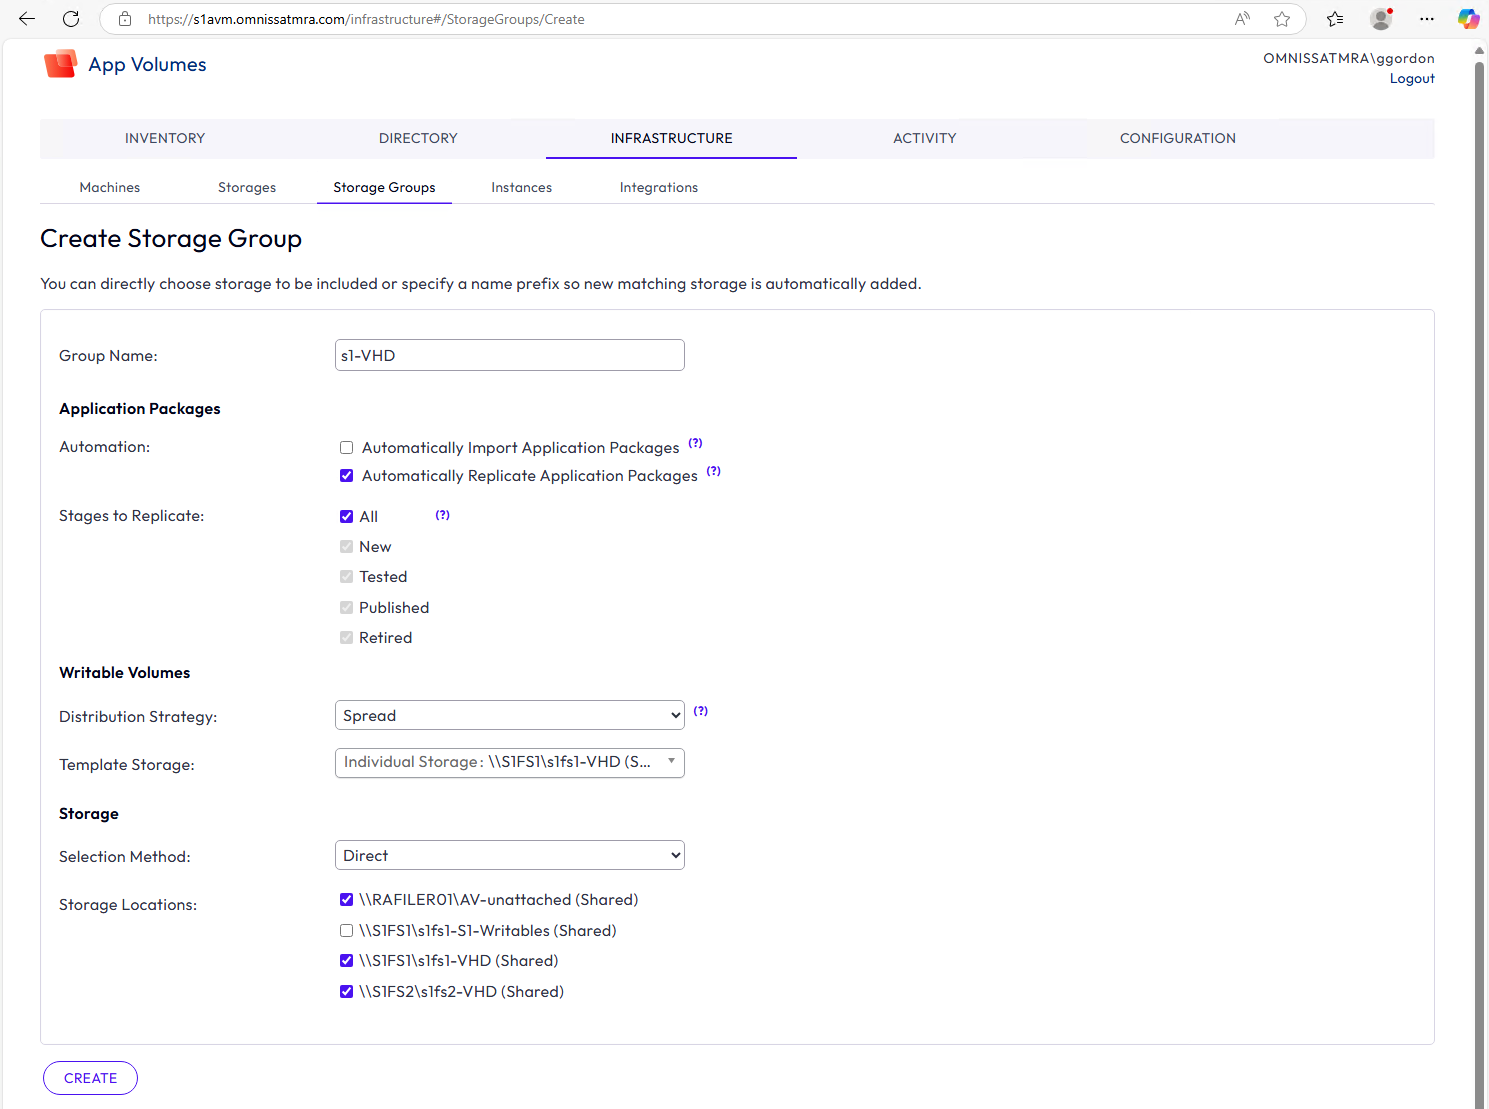Switch to the Machines subtab

coord(110,188)
